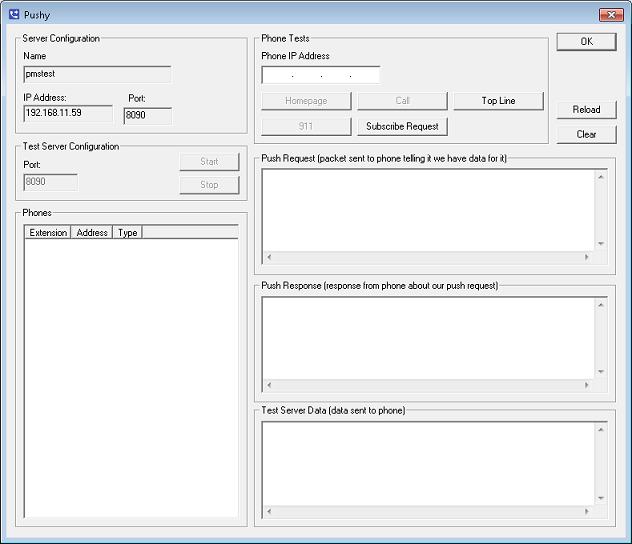Click the Type column header in Phones

pyautogui.click(x=127, y=233)
